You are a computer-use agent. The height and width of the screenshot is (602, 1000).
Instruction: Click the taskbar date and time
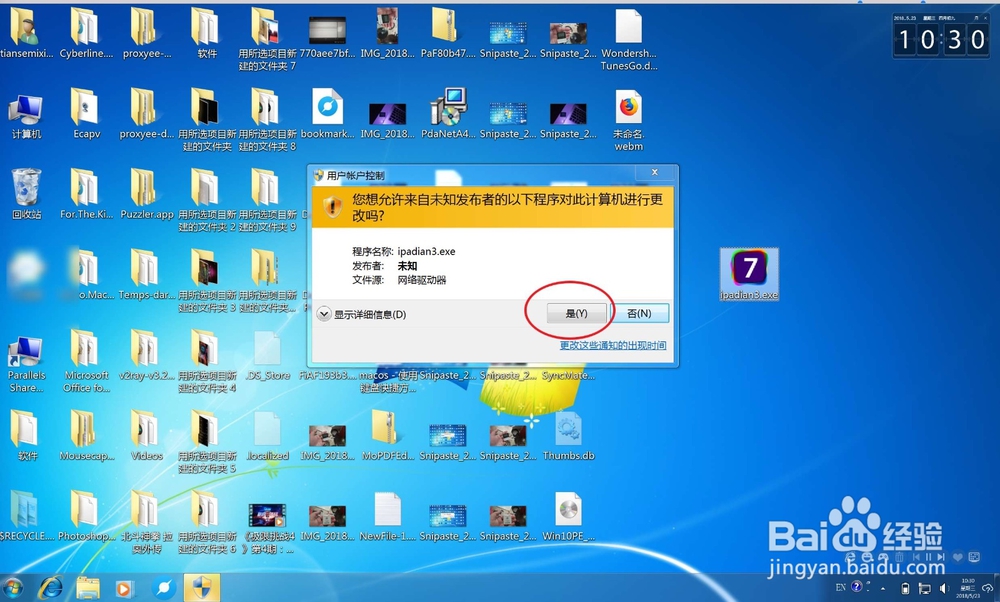(968, 588)
